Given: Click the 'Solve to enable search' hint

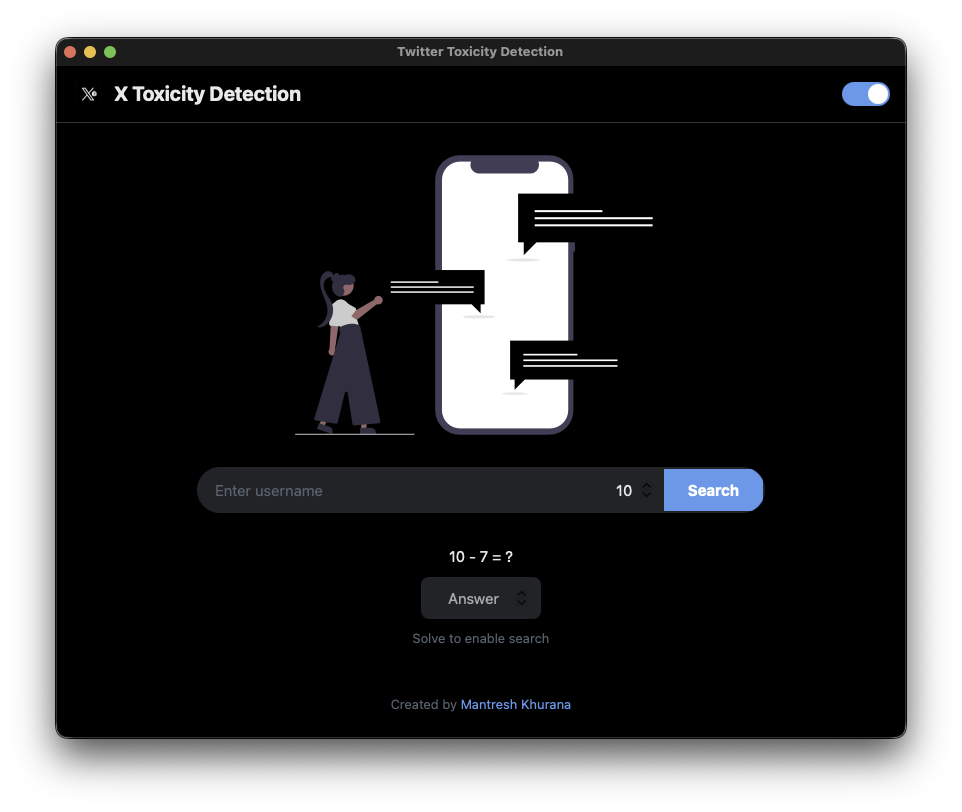Looking at the screenshot, I should point(480,638).
